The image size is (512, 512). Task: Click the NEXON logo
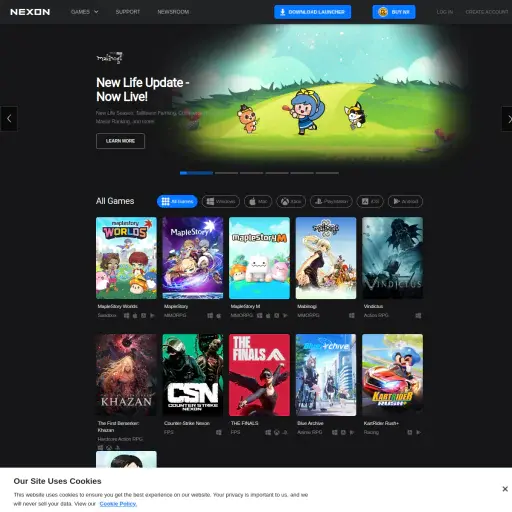point(30,12)
